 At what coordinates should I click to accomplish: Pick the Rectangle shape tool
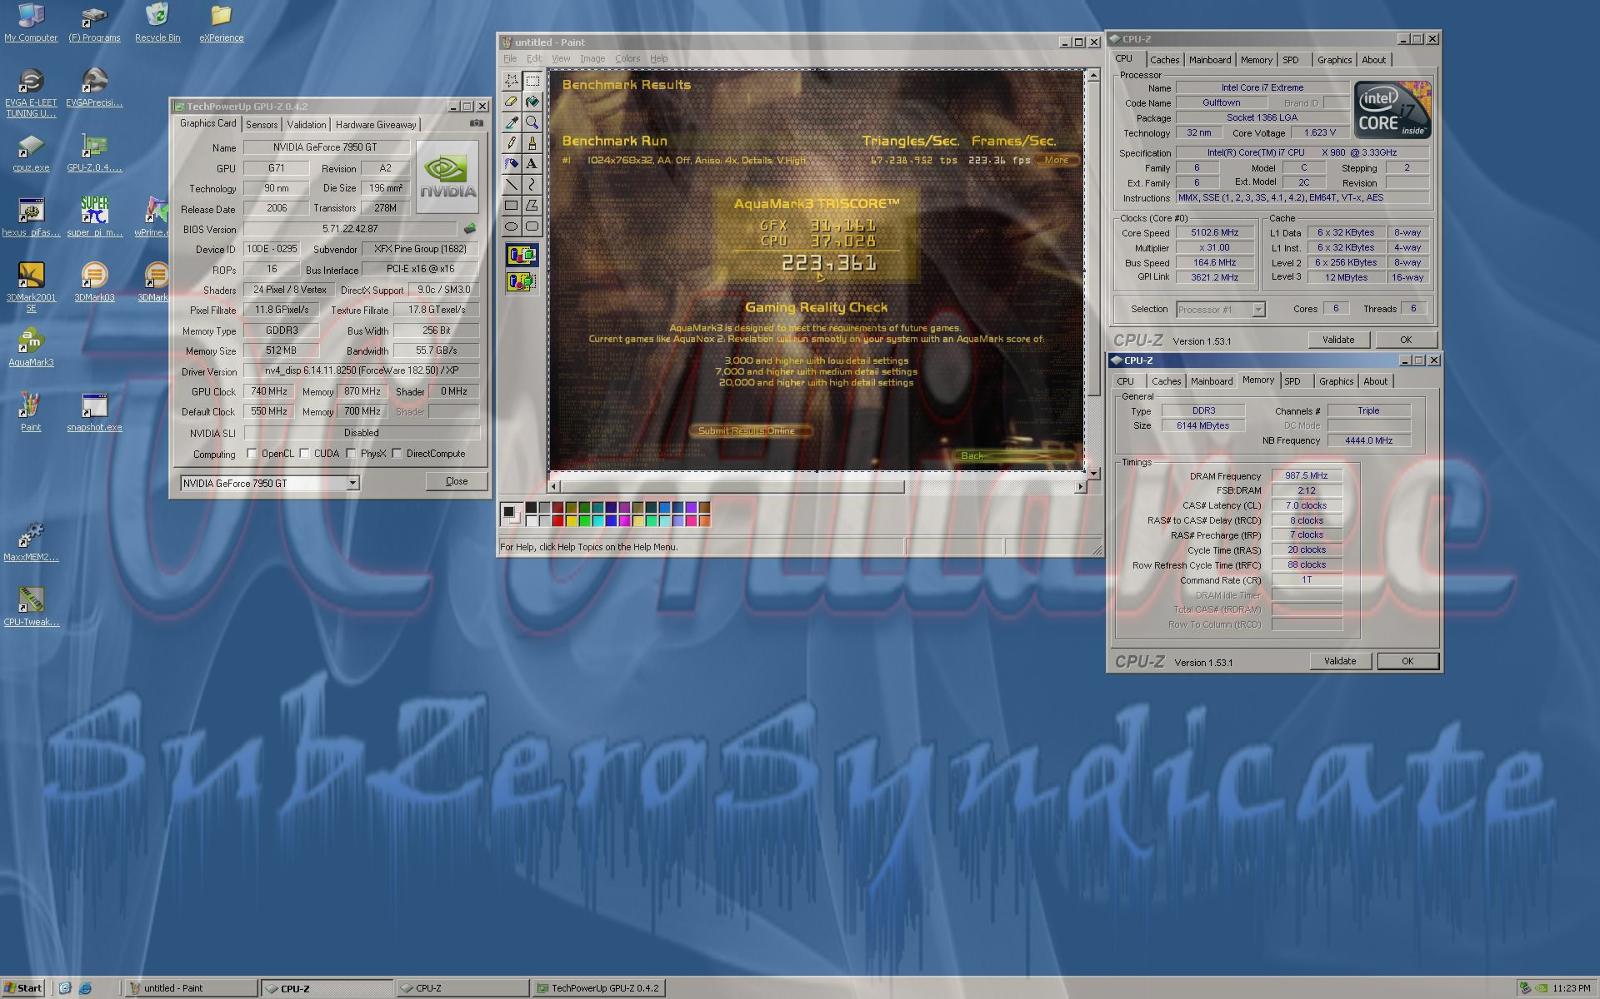click(511, 206)
